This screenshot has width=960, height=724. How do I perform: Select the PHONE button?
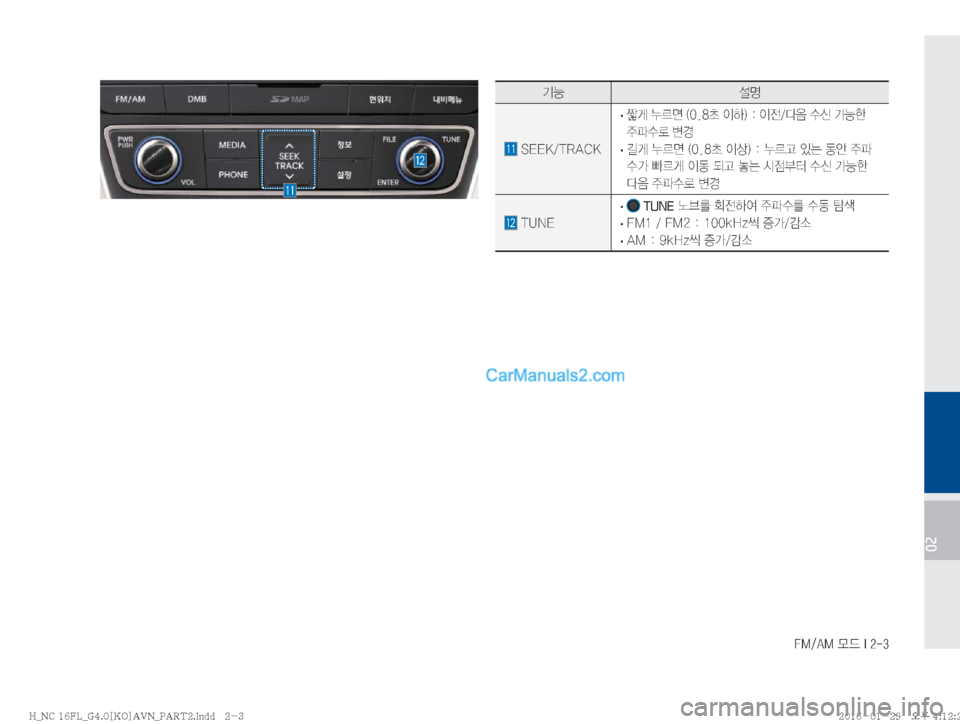[233, 174]
